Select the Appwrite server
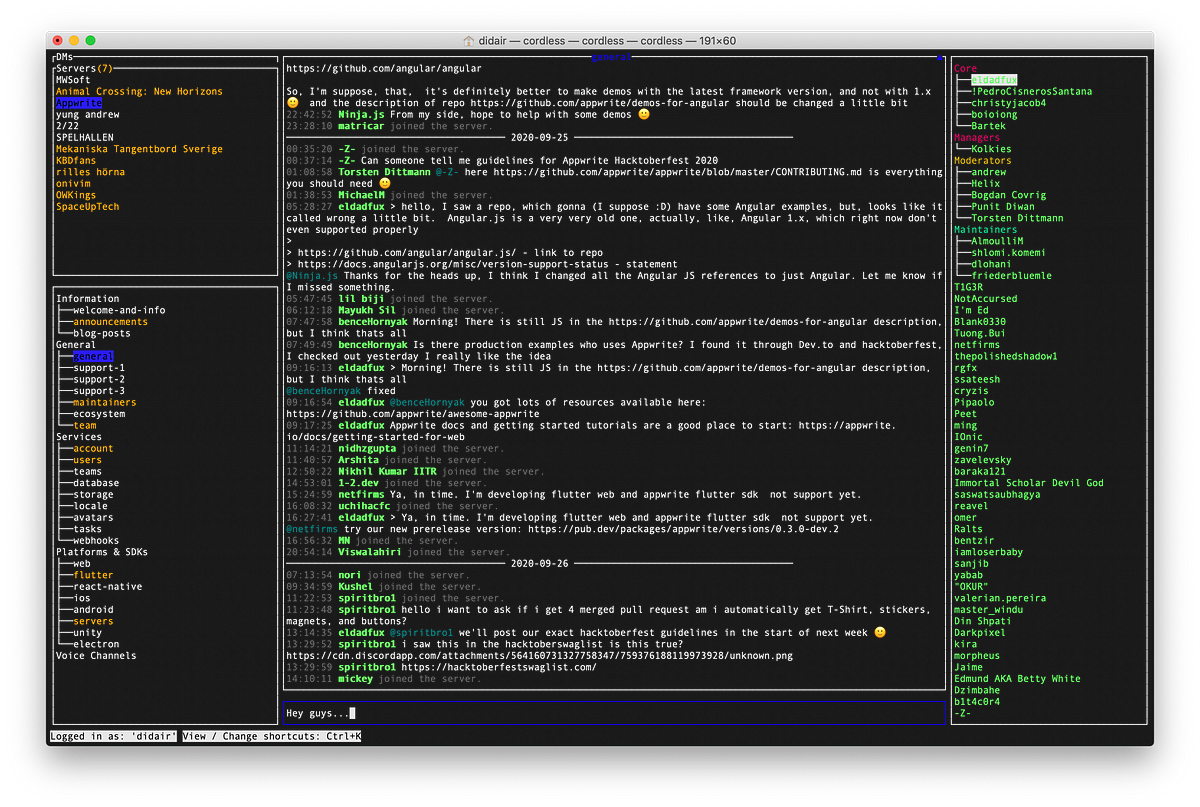The height and width of the screenshot is (807, 1200). point(79,103)
